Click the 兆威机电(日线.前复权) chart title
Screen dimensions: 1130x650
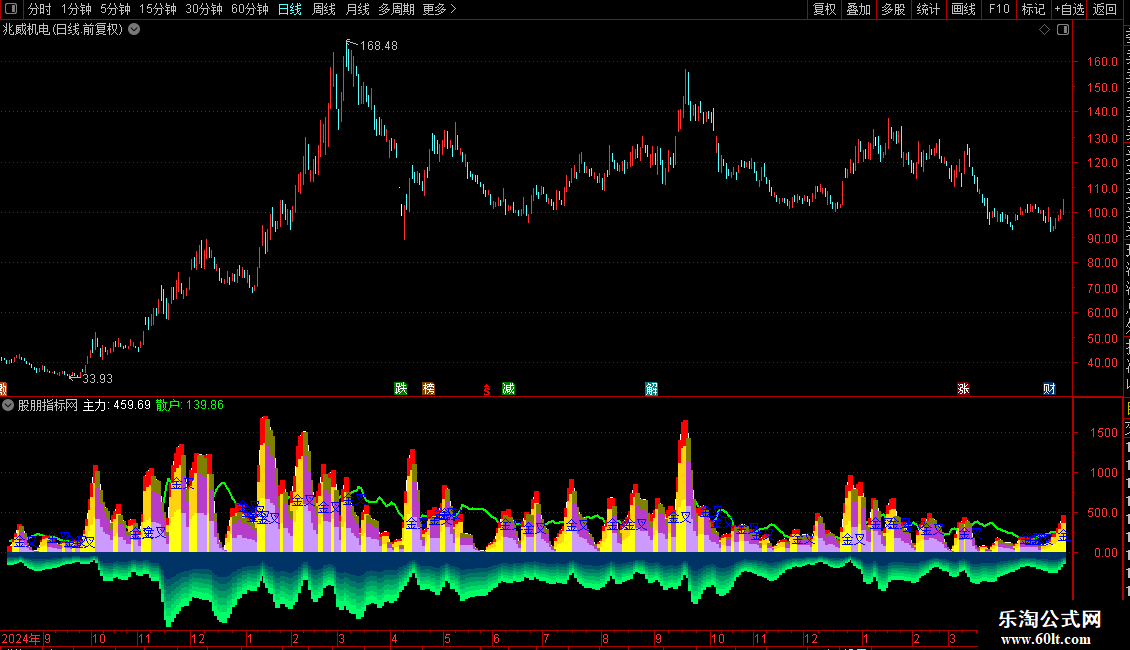tap(63, 30)
